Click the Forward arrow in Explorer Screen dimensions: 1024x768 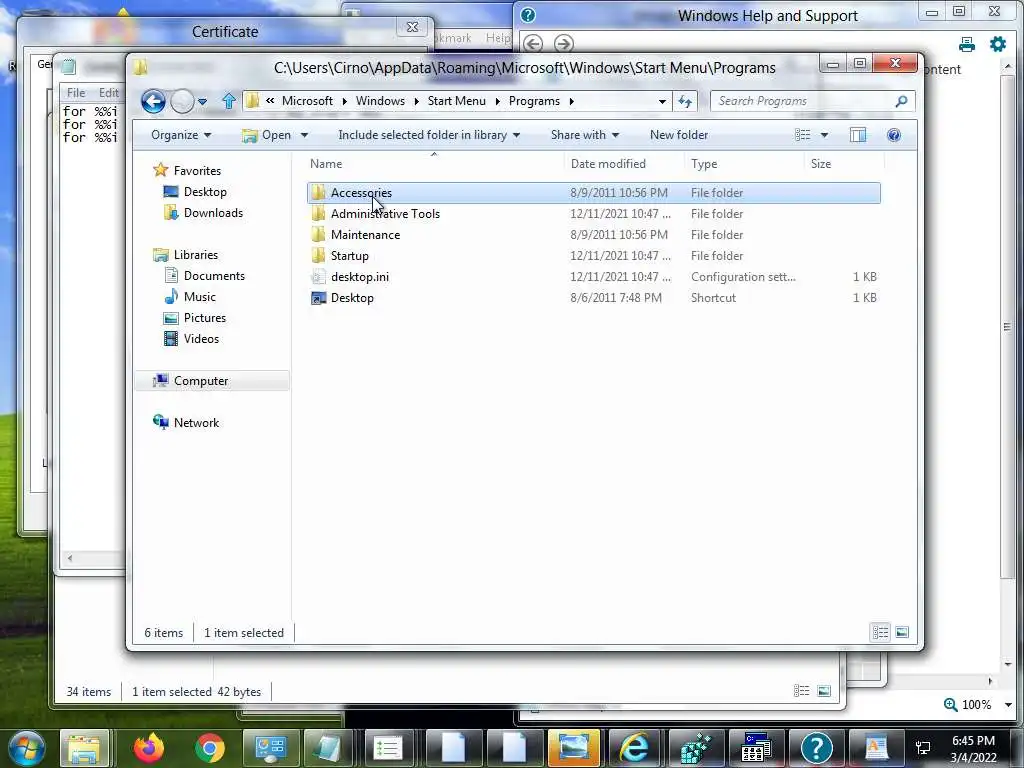(x=182, y=101)
